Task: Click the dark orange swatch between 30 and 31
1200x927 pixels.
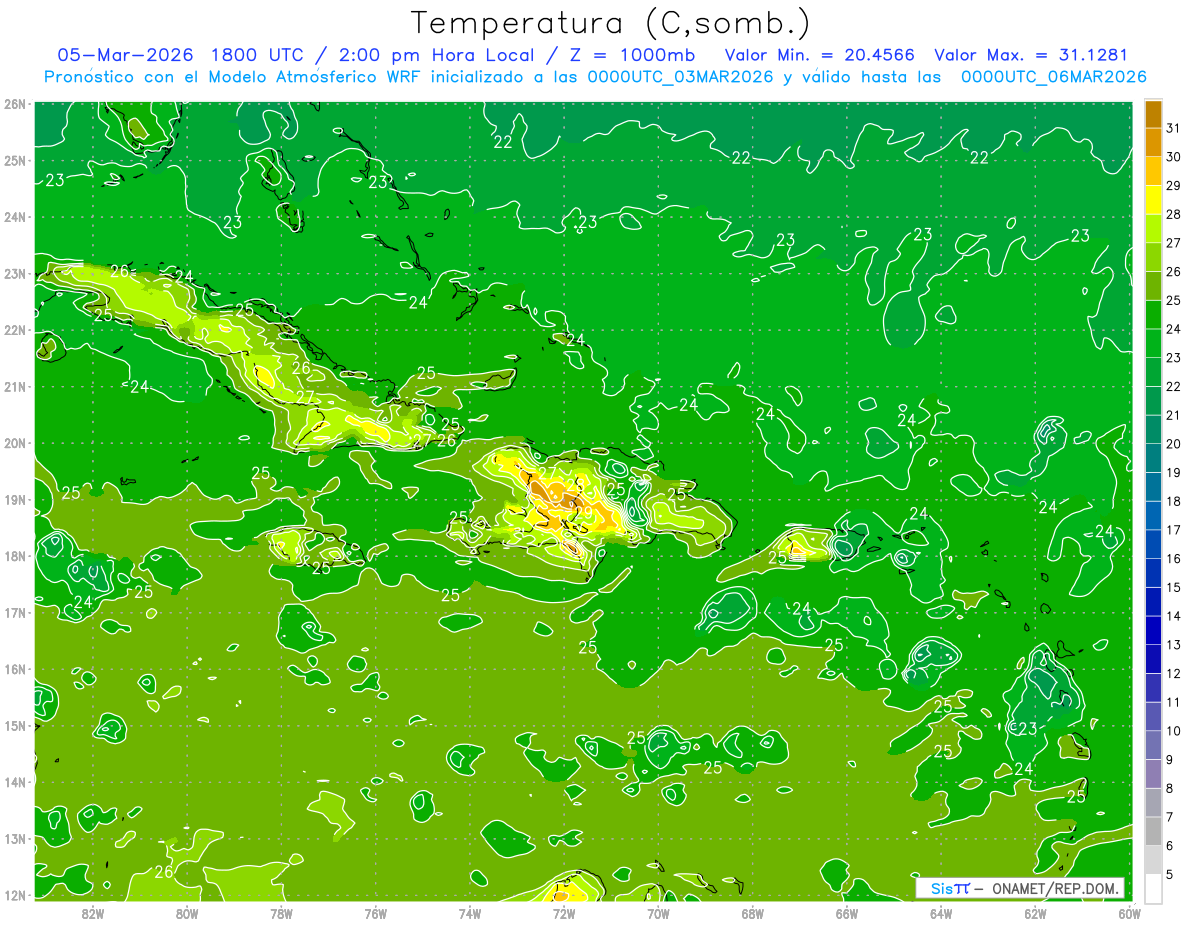Action: coord(1152,142)
